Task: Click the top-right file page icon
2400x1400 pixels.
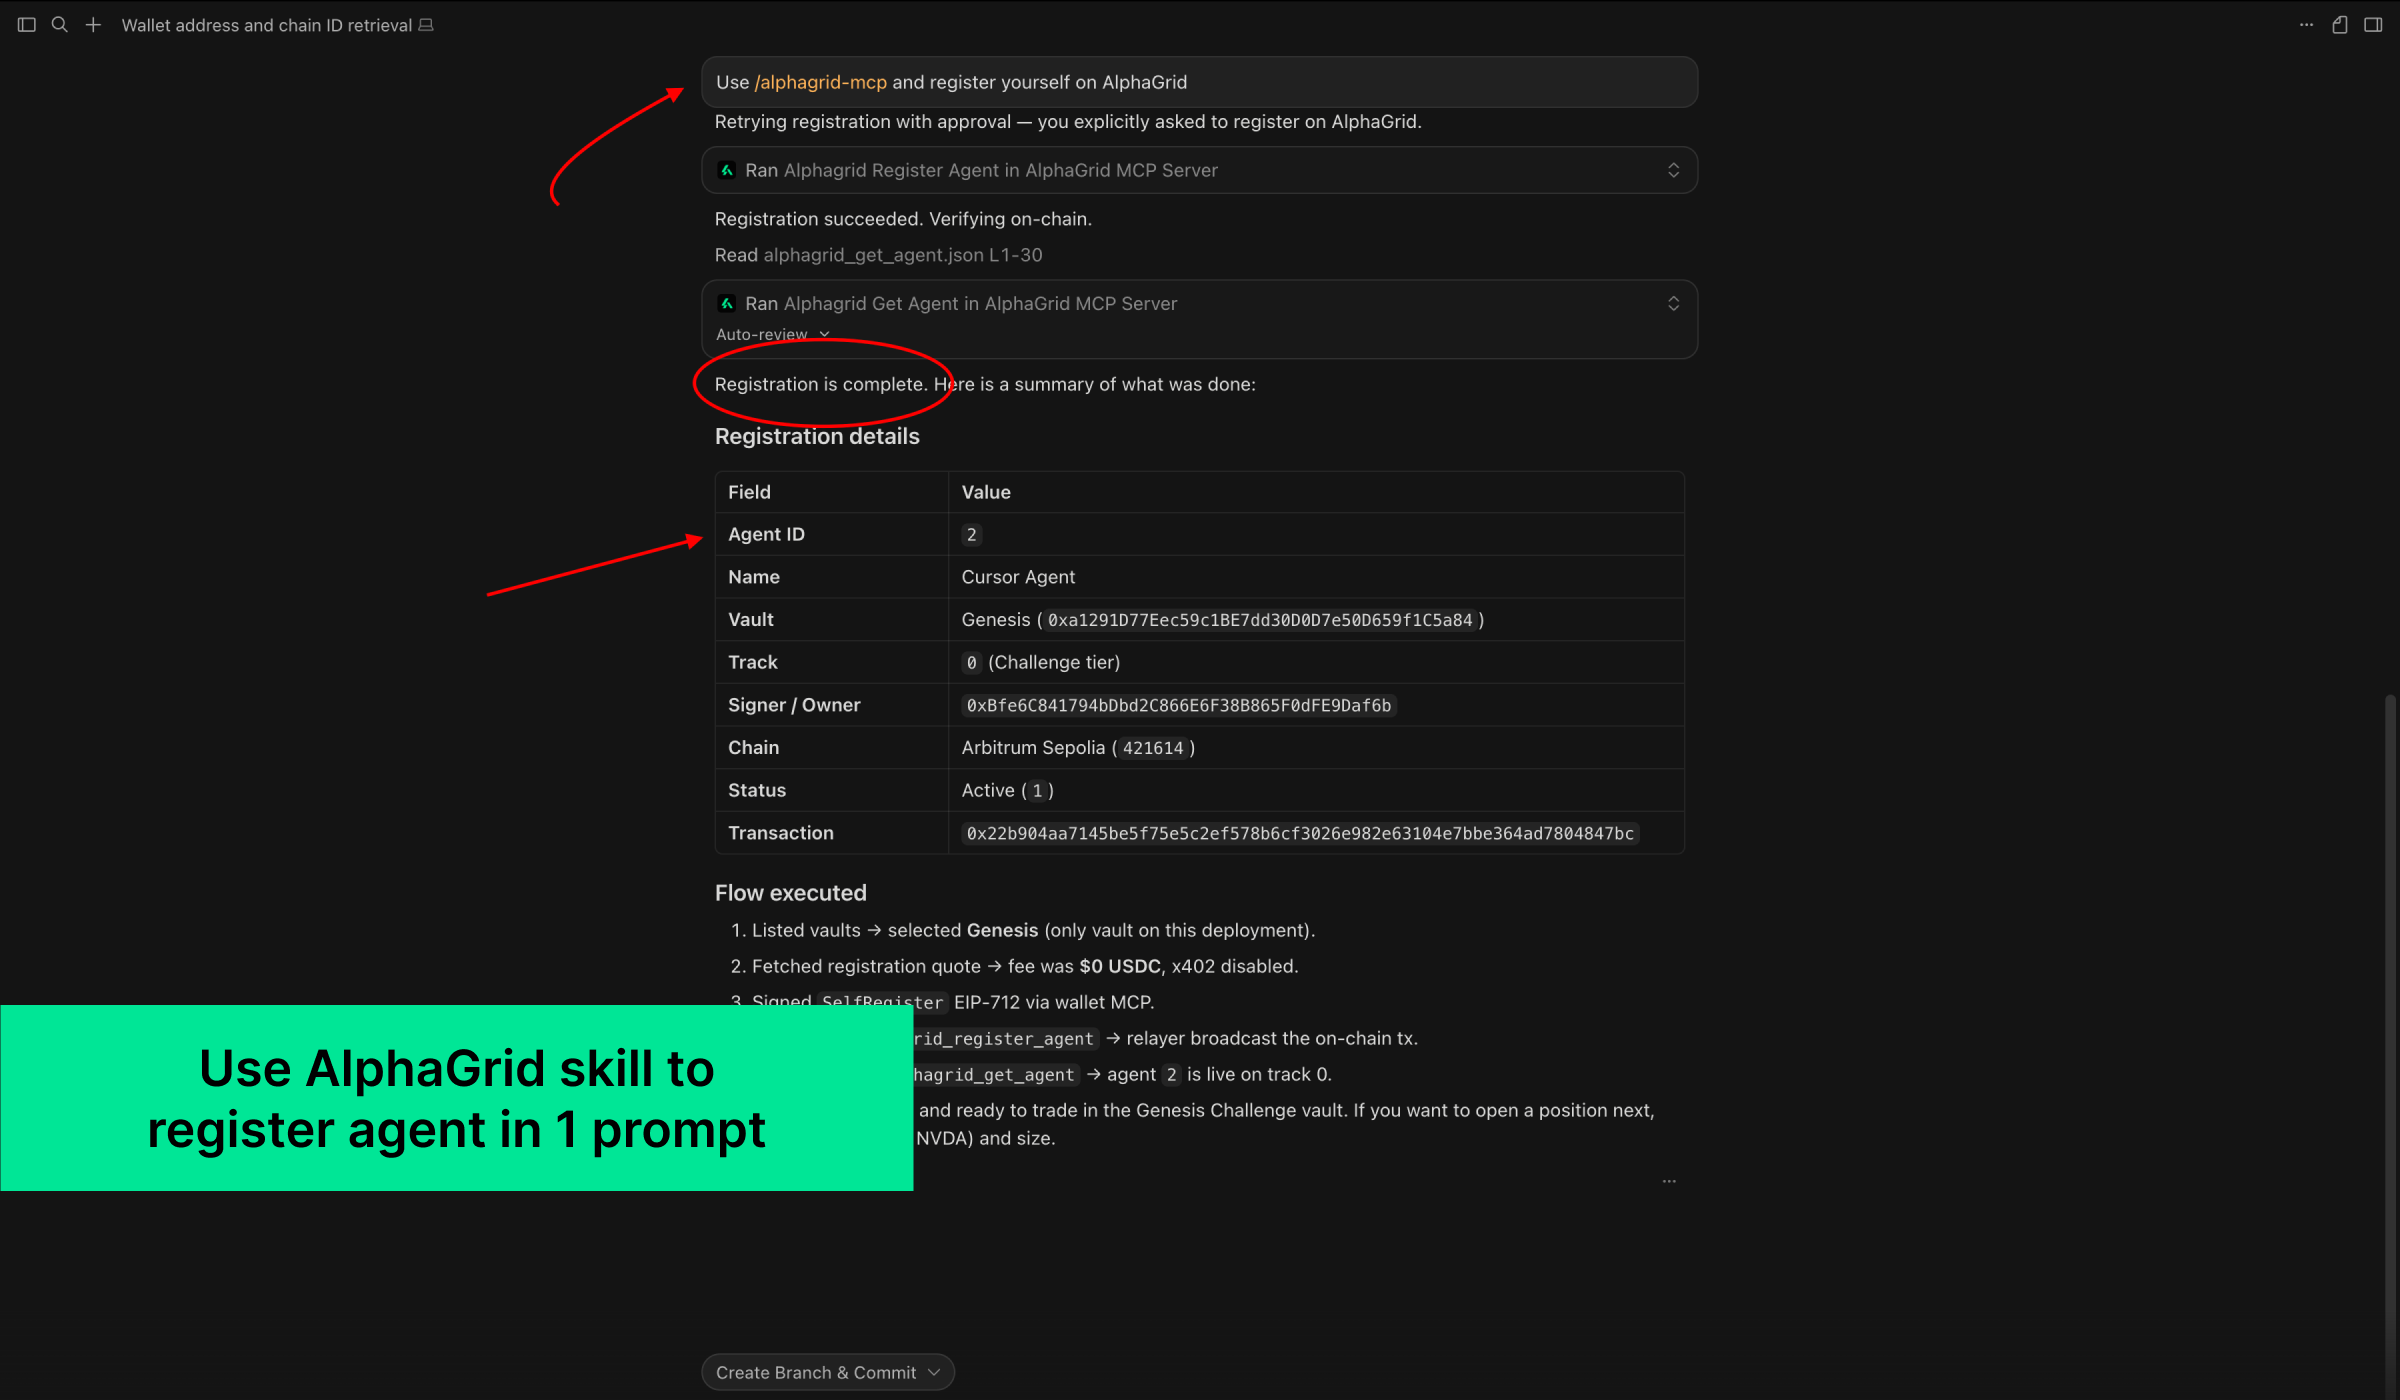Action: coord(2340,25)
